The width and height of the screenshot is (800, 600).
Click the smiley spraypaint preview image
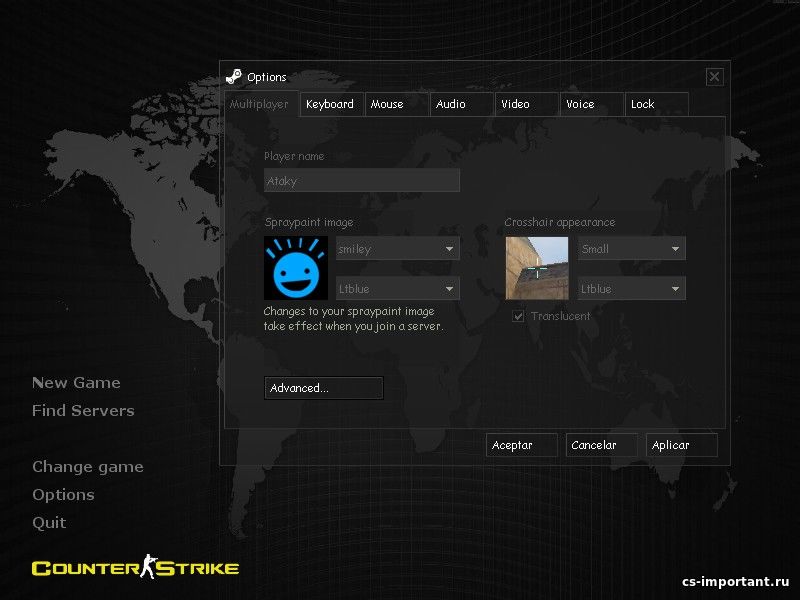pos(296,268)
